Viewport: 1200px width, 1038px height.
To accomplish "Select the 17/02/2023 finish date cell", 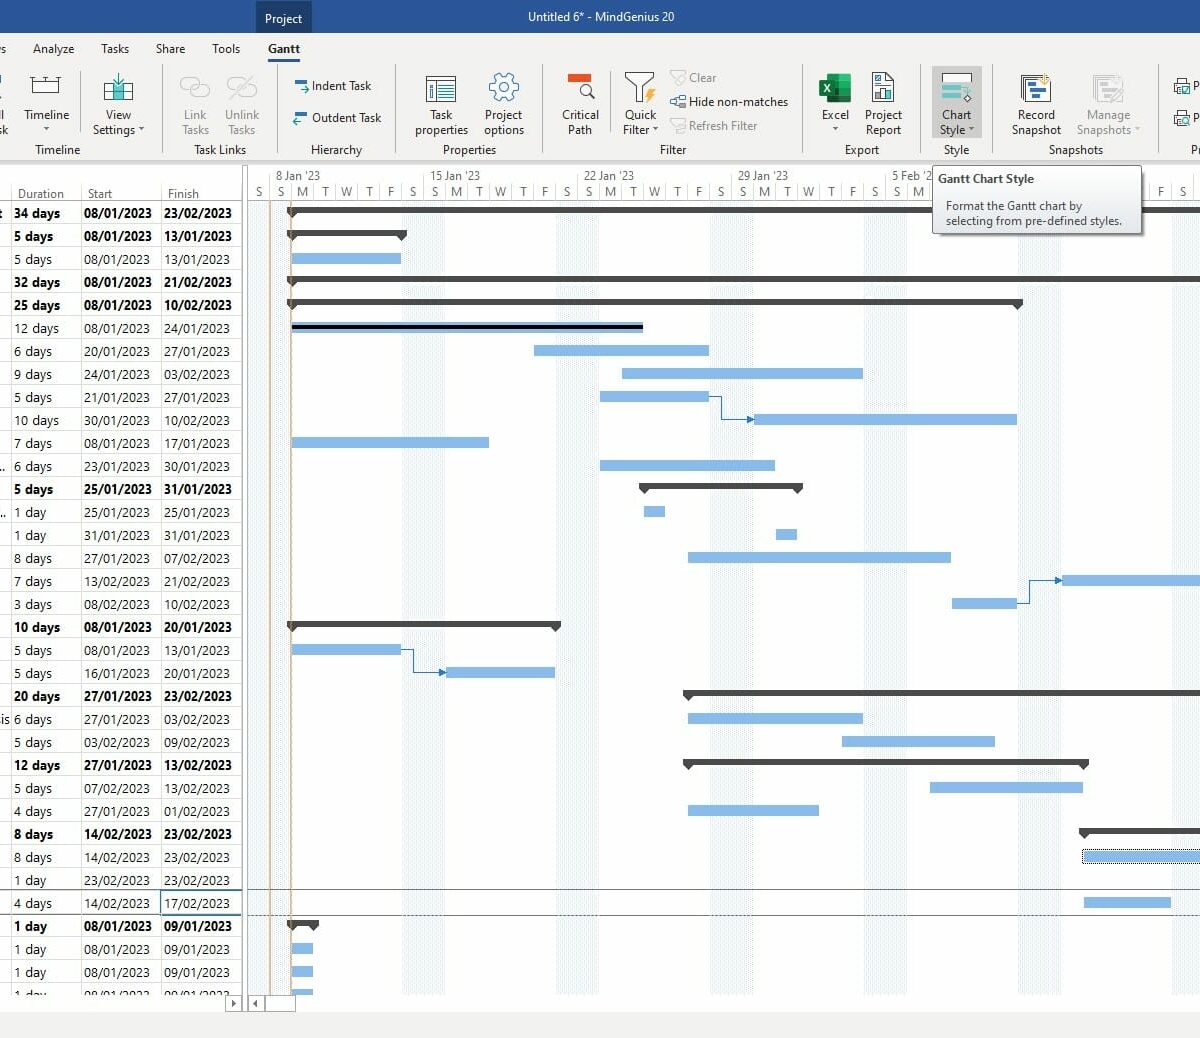I will 198,903.
